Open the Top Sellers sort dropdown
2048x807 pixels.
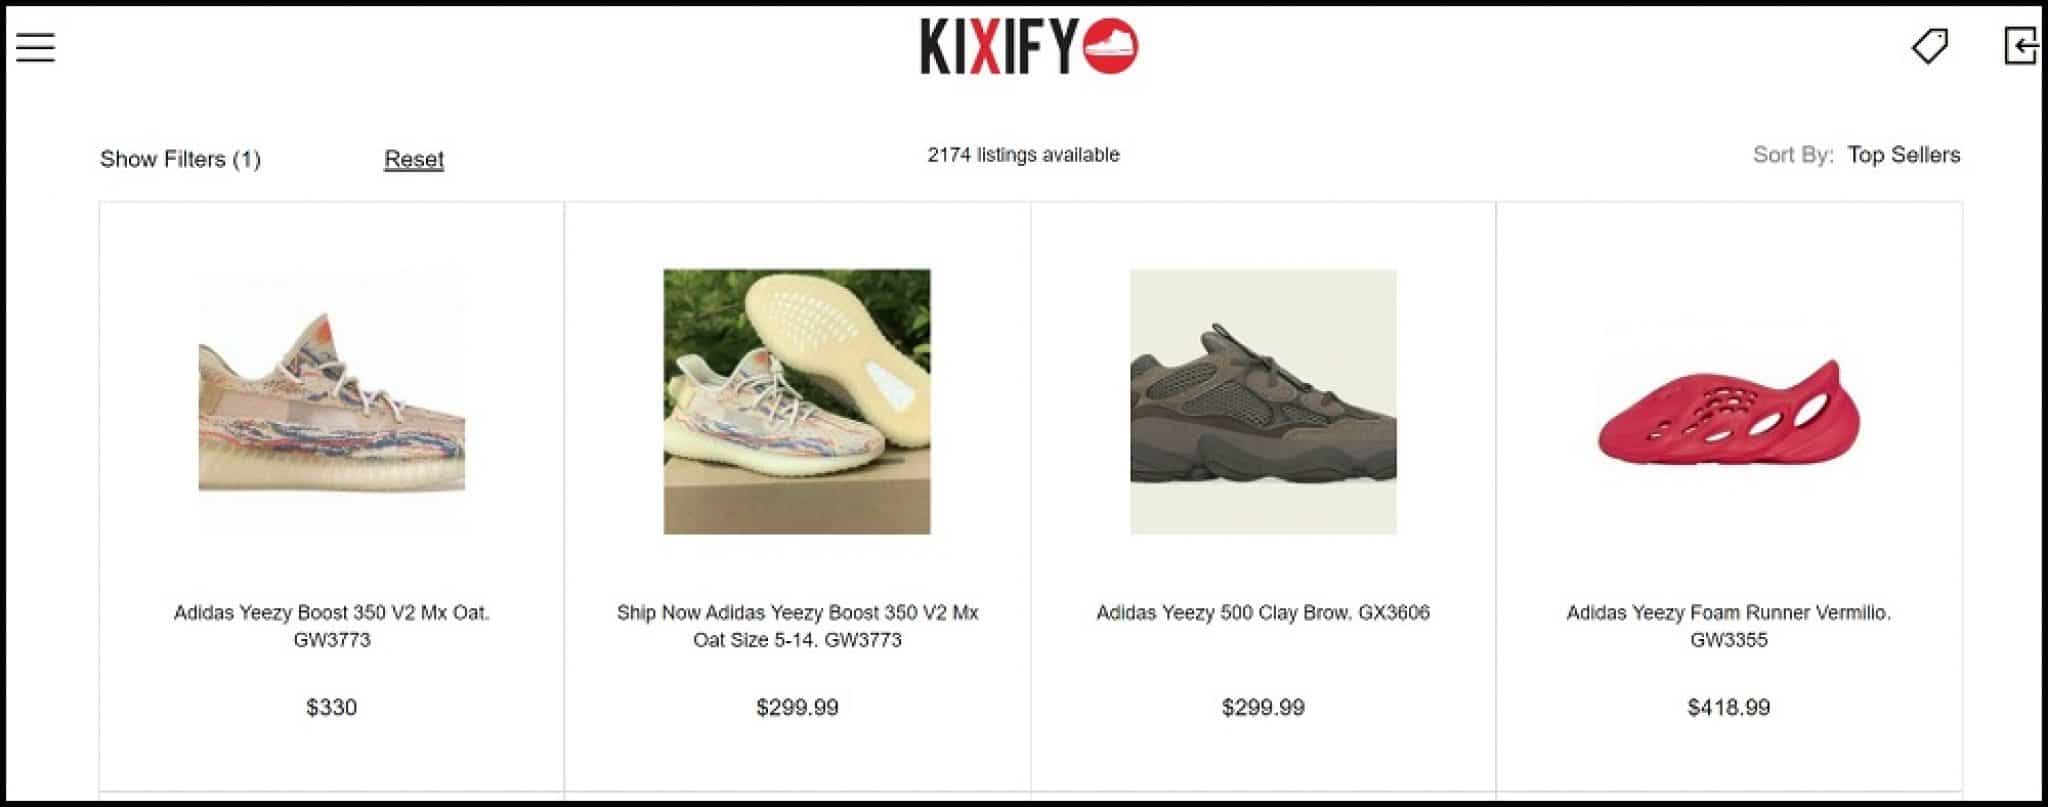point(1903,155)
